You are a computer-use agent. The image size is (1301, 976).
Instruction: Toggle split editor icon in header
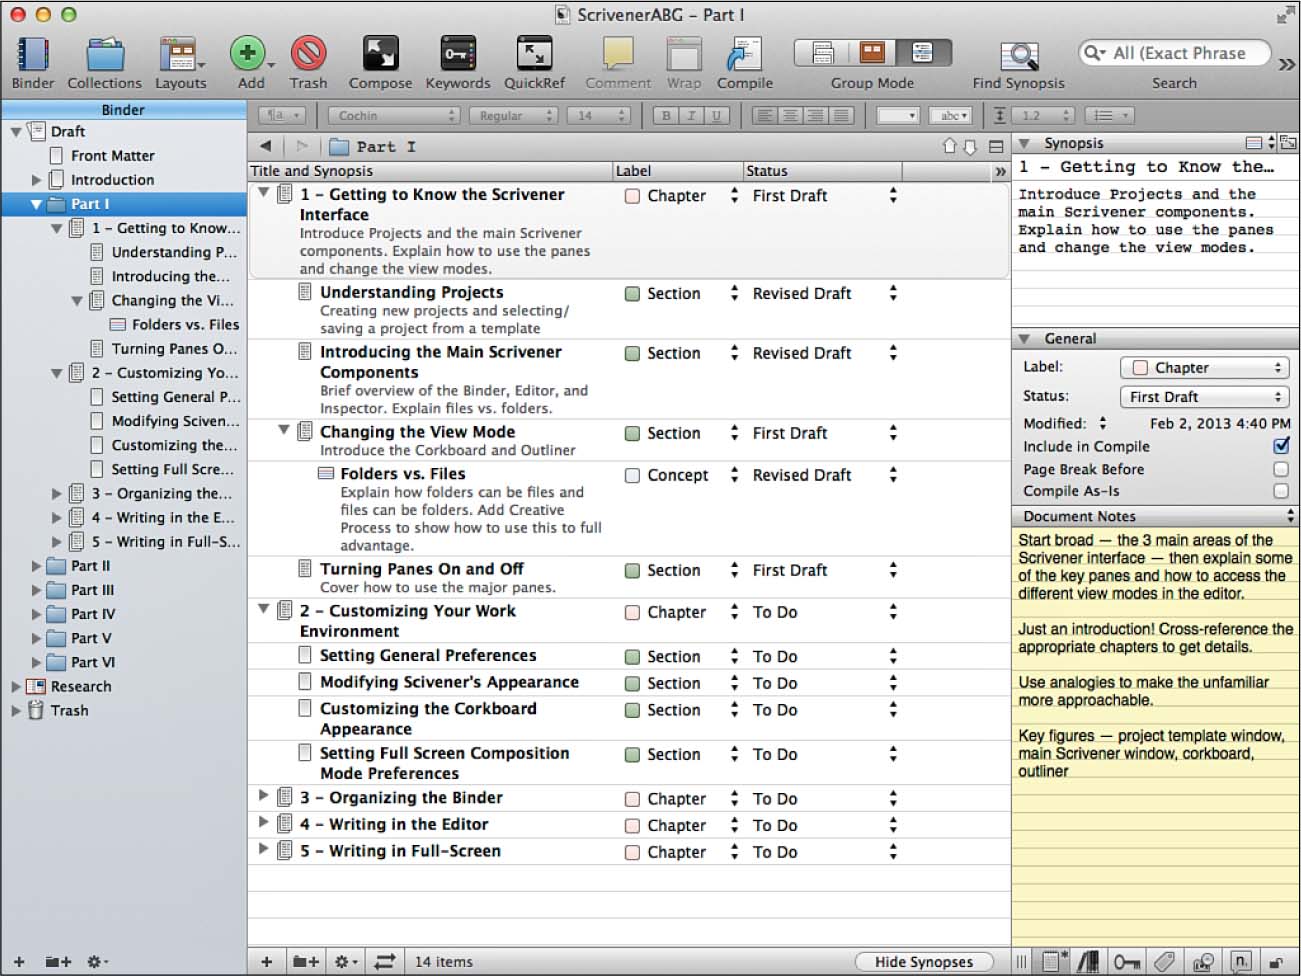[x=996, y=146]
